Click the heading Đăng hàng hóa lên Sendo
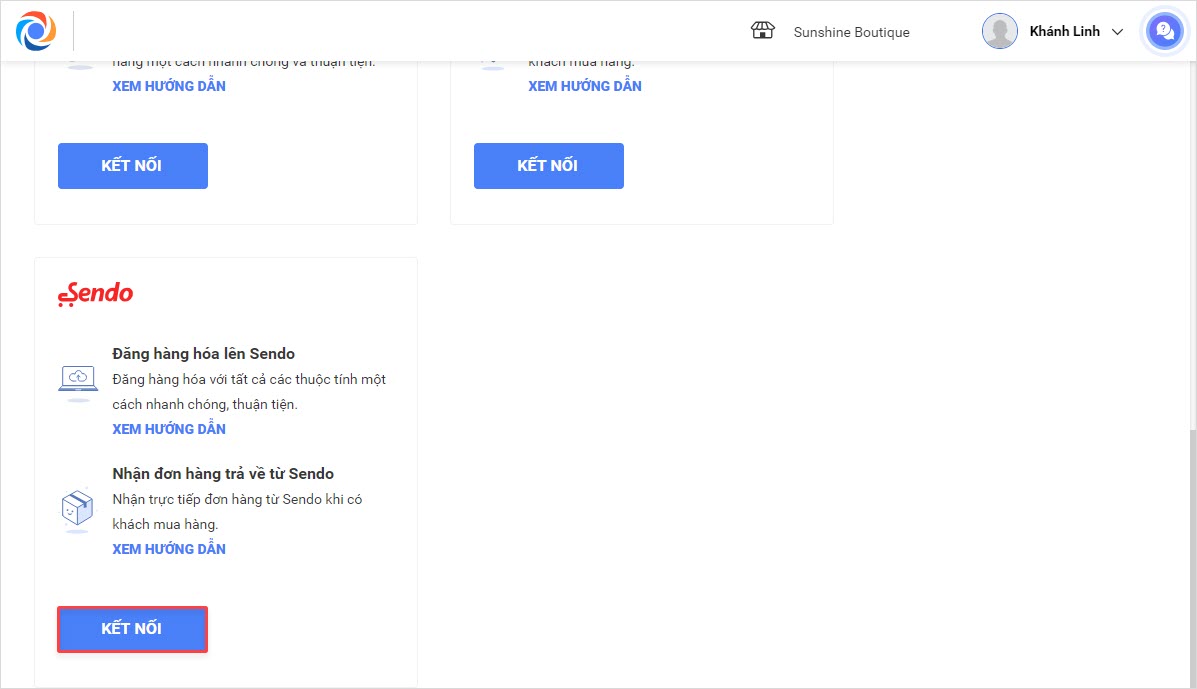 (x=204, y=353)
